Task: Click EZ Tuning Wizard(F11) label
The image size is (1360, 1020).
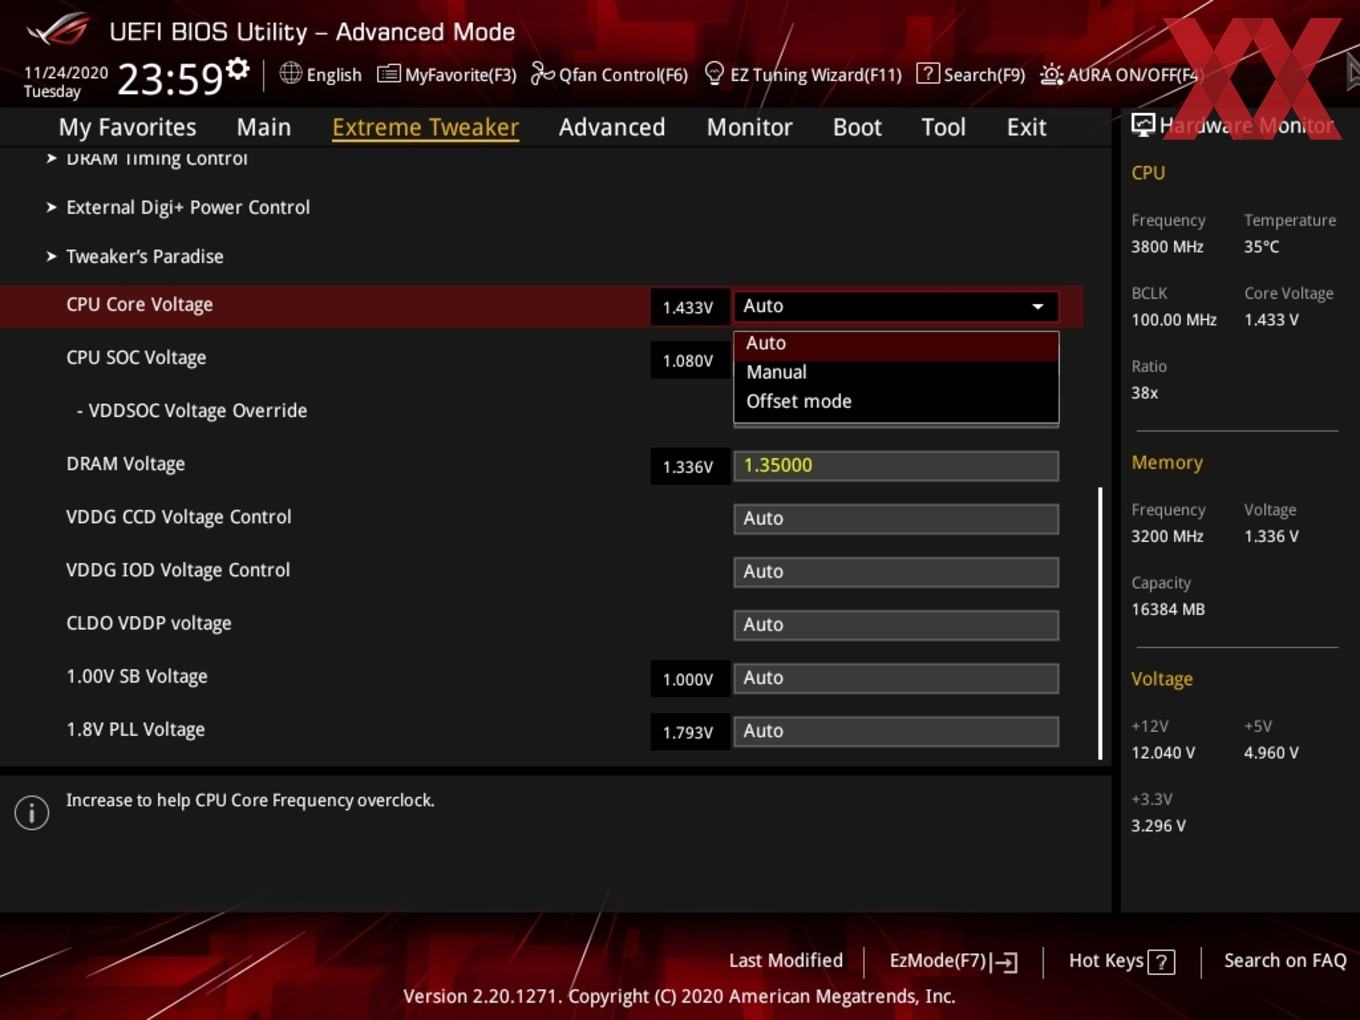Action: [816, 75]
